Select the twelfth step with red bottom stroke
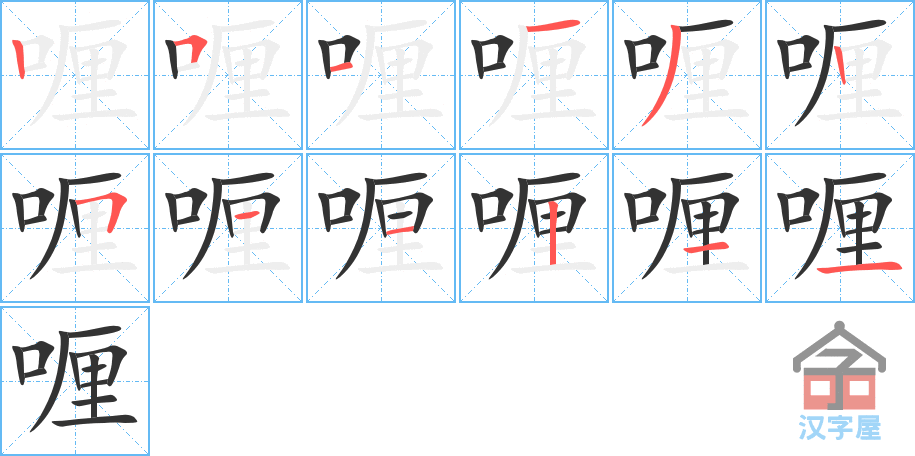The image size is (915, 456). 840,228
